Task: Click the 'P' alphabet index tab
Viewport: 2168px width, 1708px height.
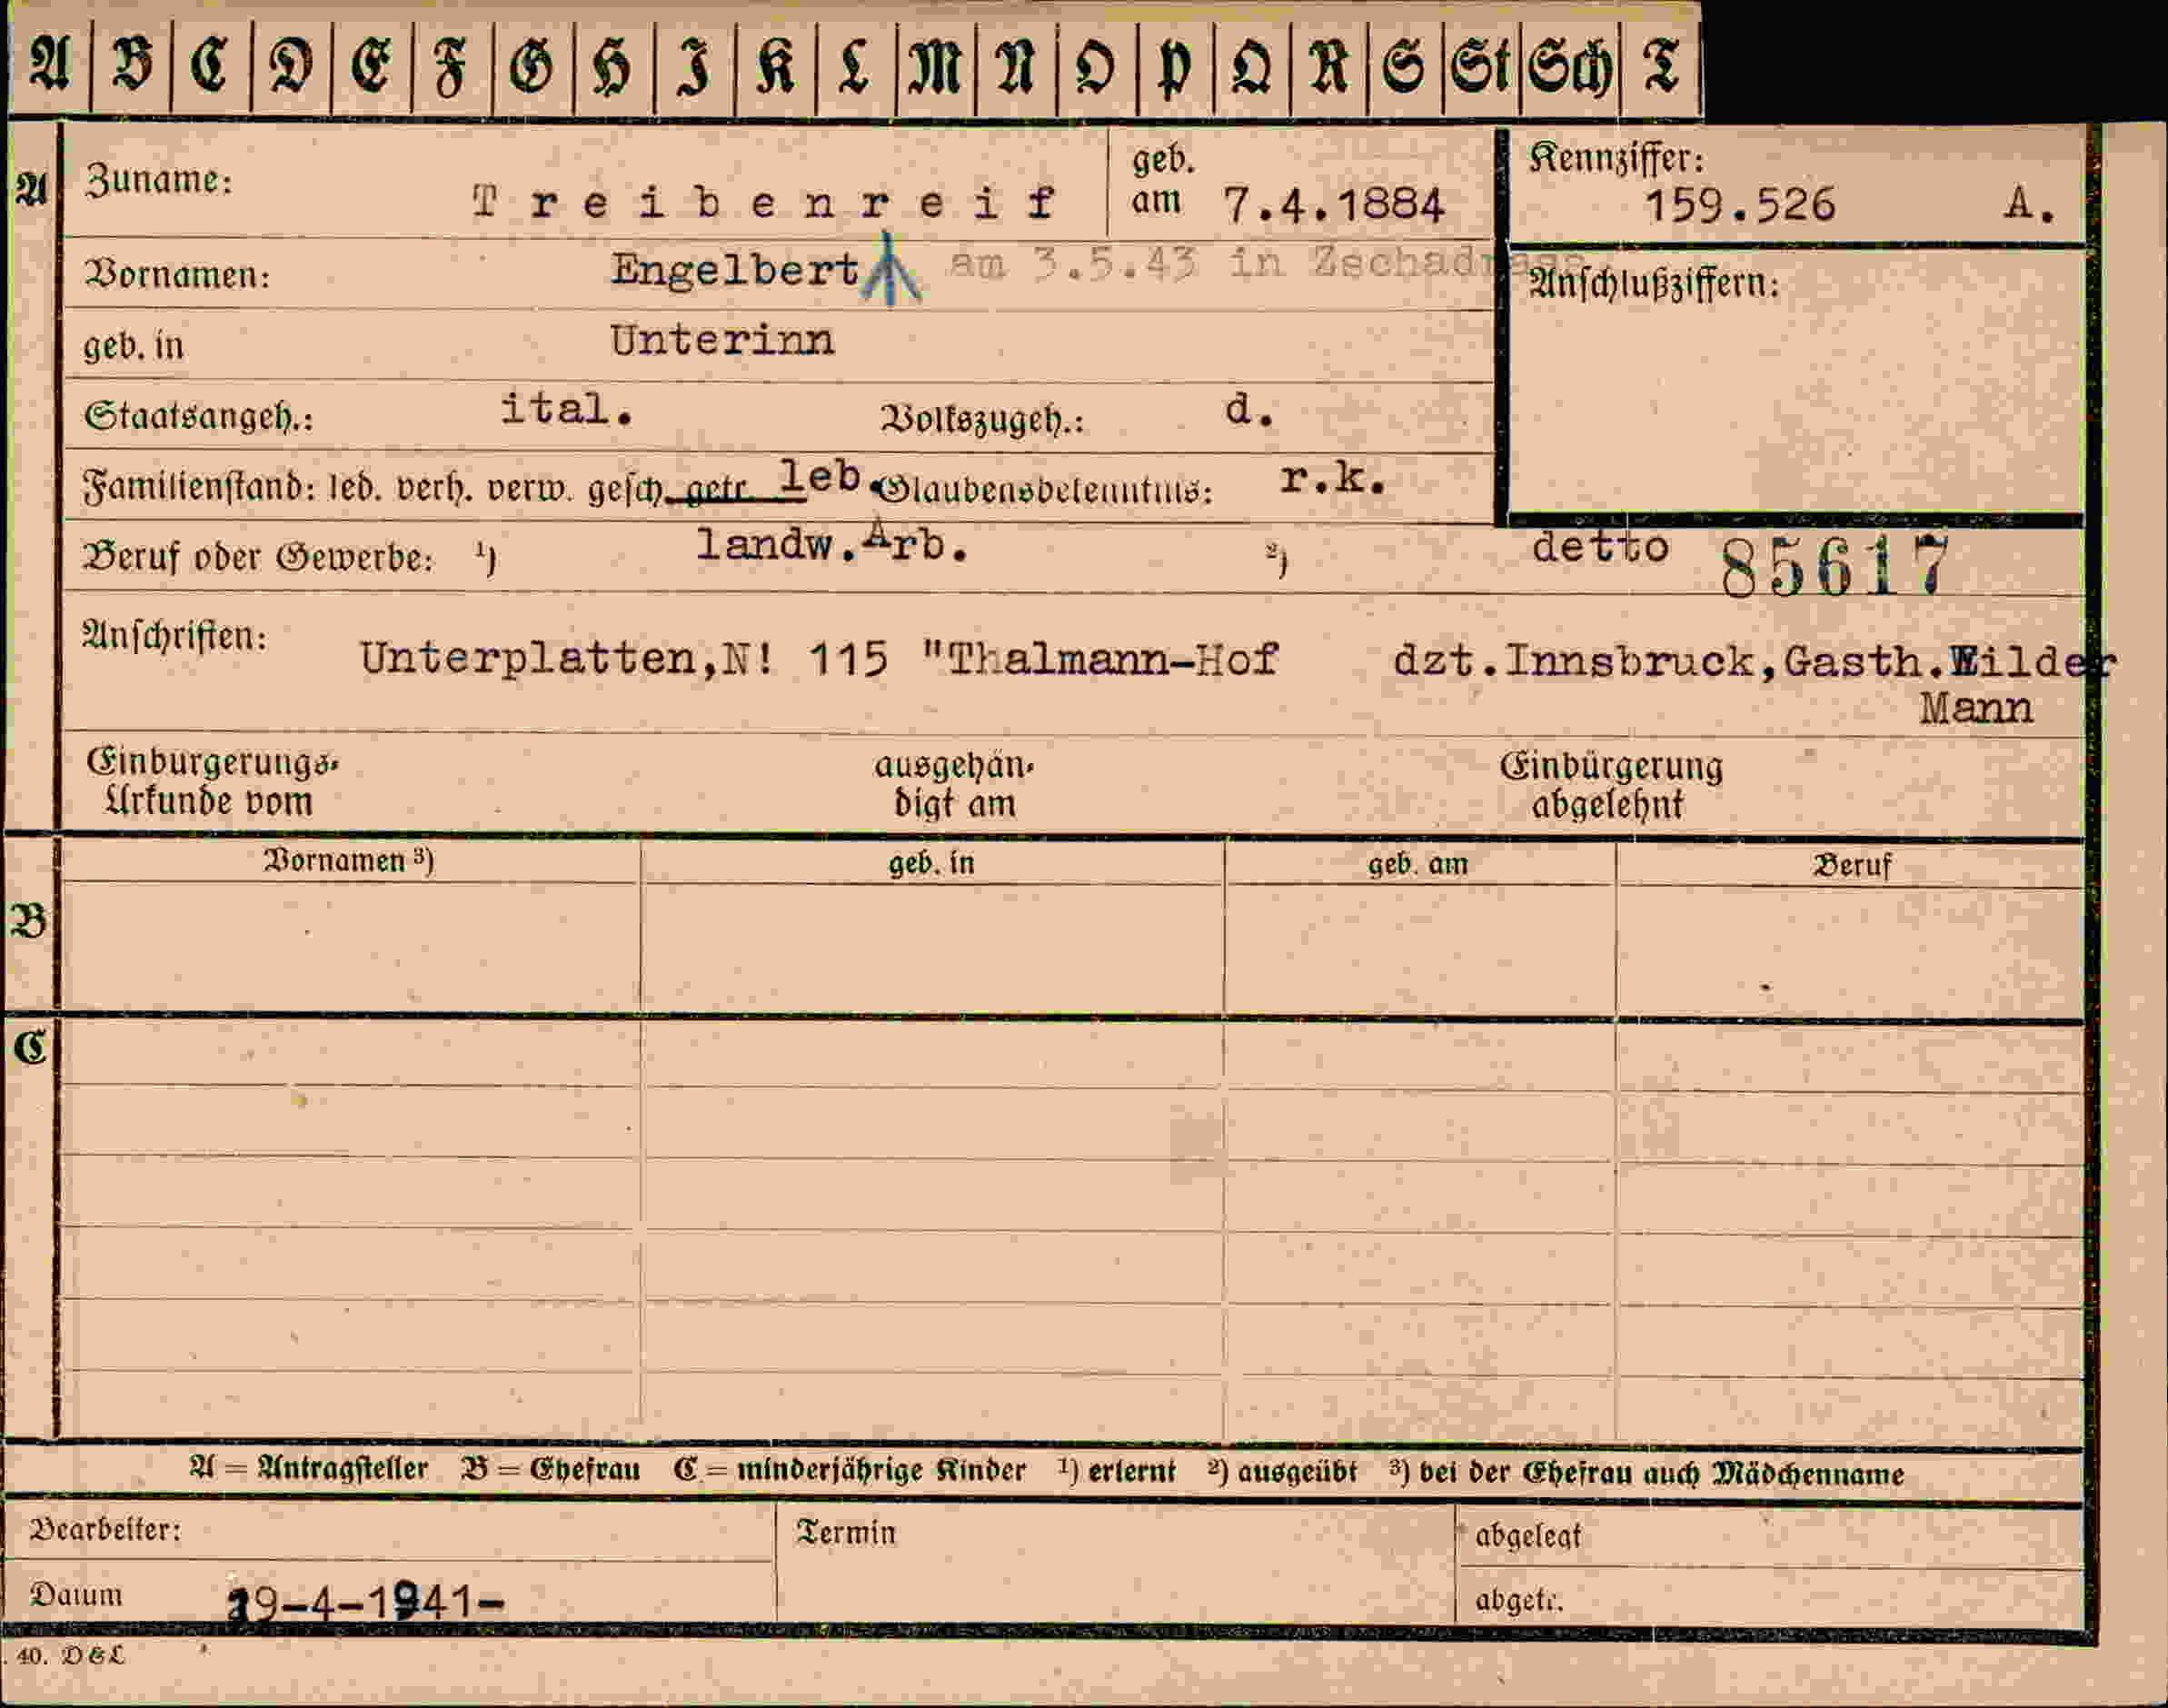Action: point(1175,67)
